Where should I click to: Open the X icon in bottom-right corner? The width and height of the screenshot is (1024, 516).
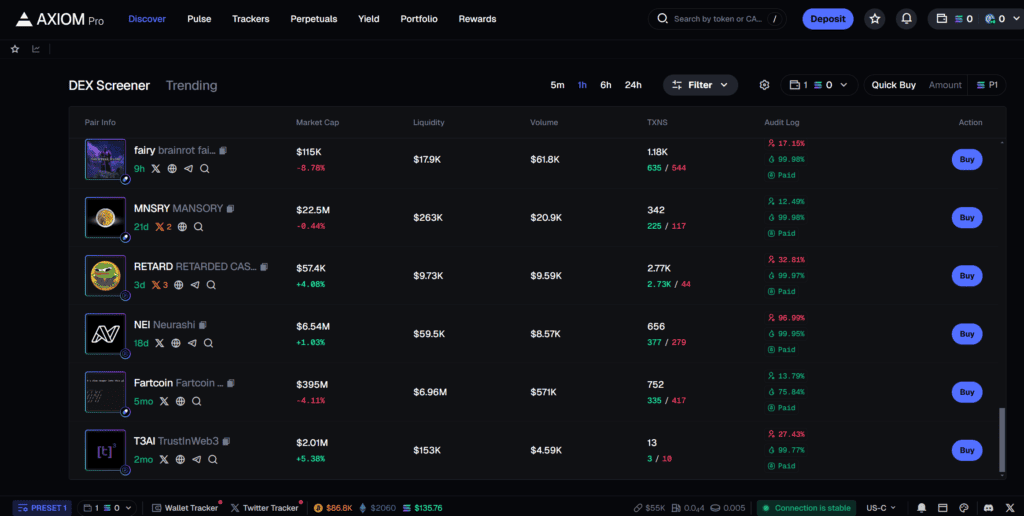(x=1010, y=508)
